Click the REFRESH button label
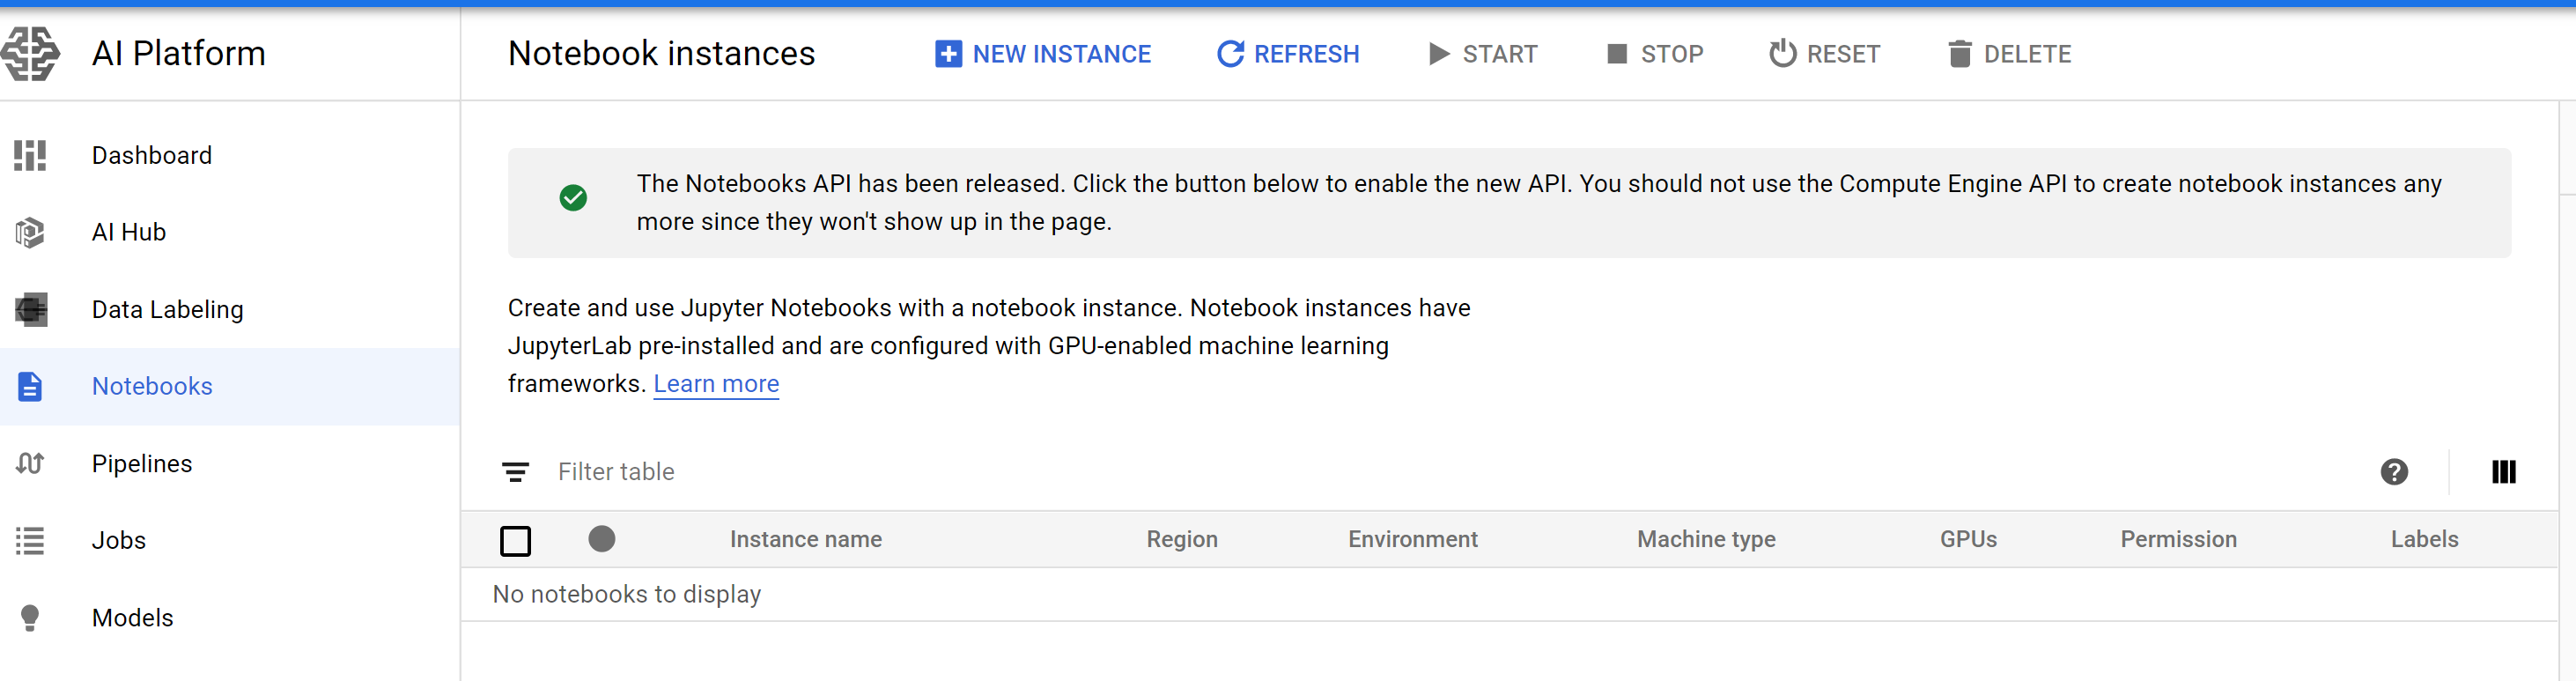 point(1306,54)
